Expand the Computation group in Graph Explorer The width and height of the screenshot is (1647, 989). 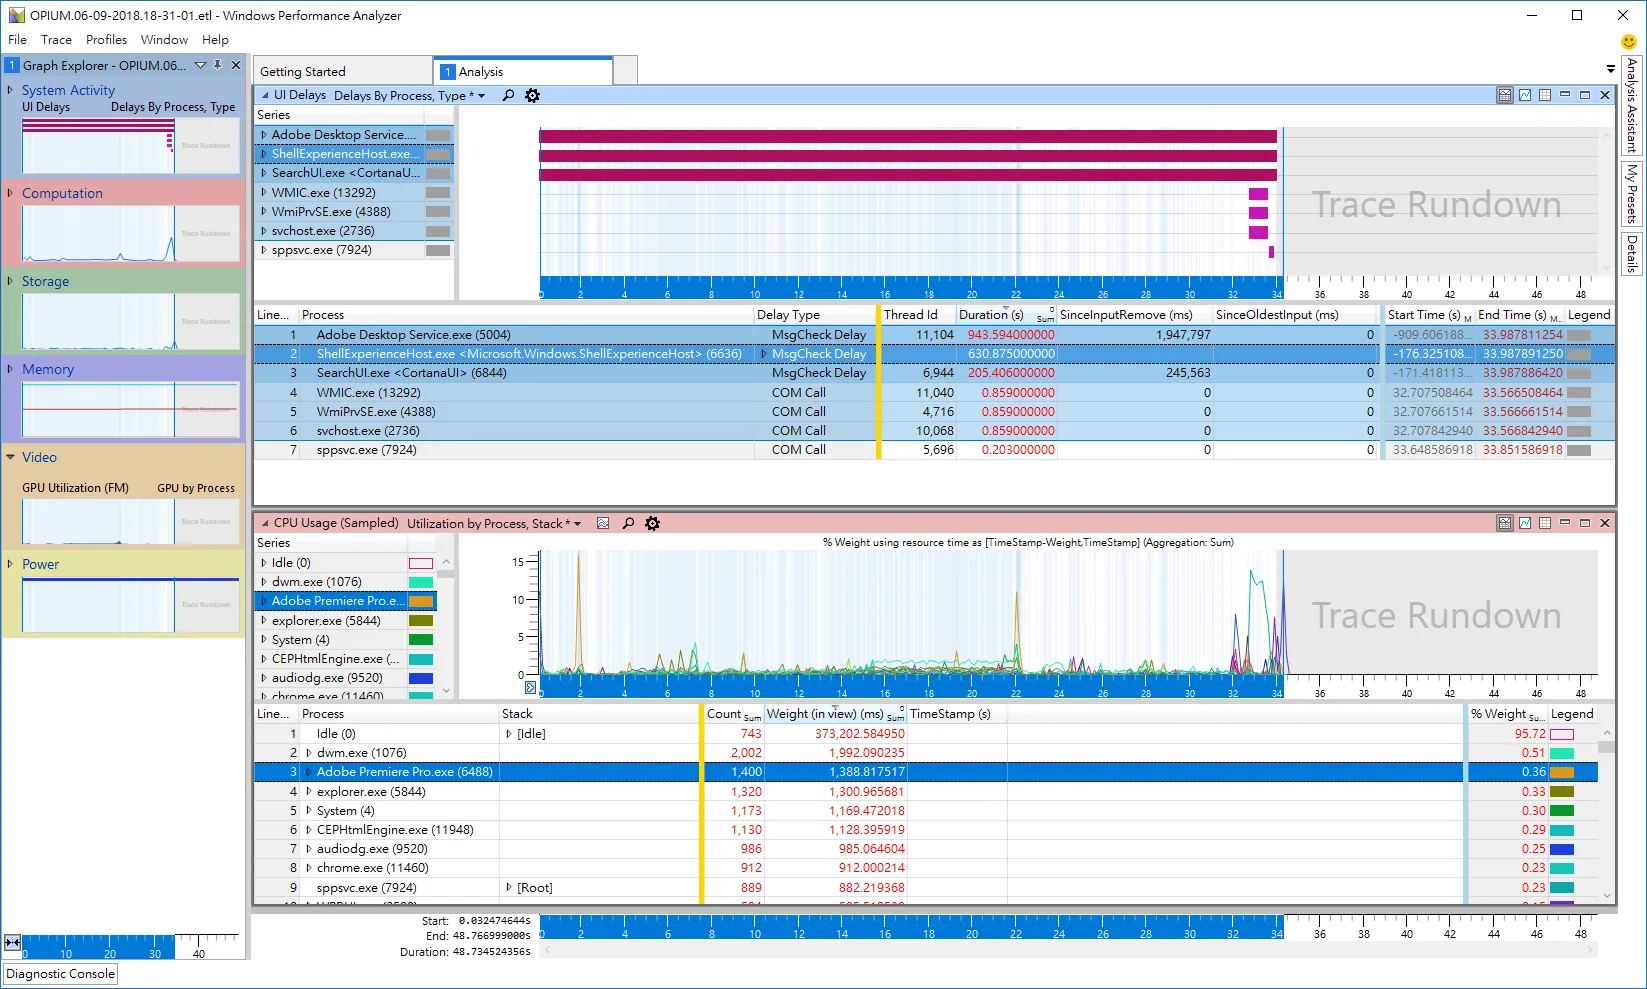(x=10, y=193)
